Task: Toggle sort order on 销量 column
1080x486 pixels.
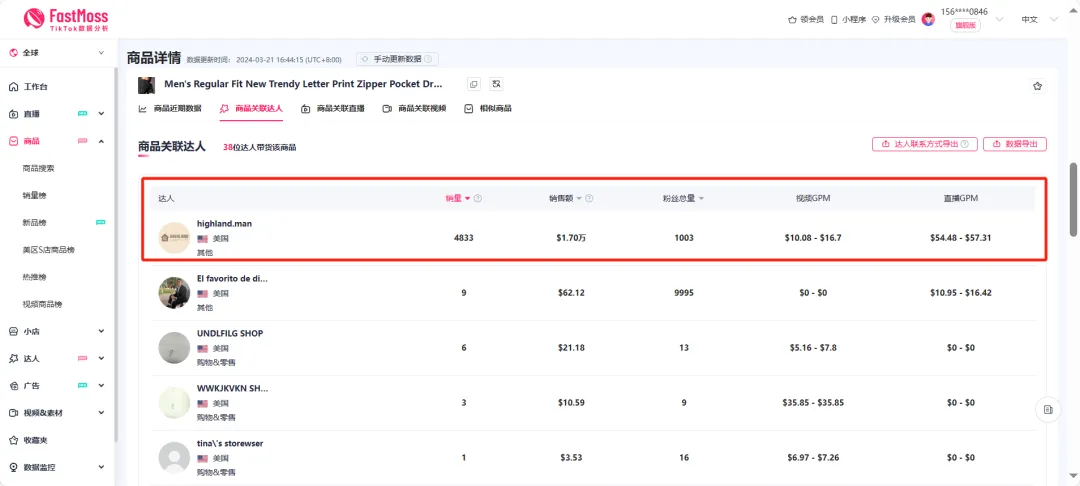Action: pos(457,198)
